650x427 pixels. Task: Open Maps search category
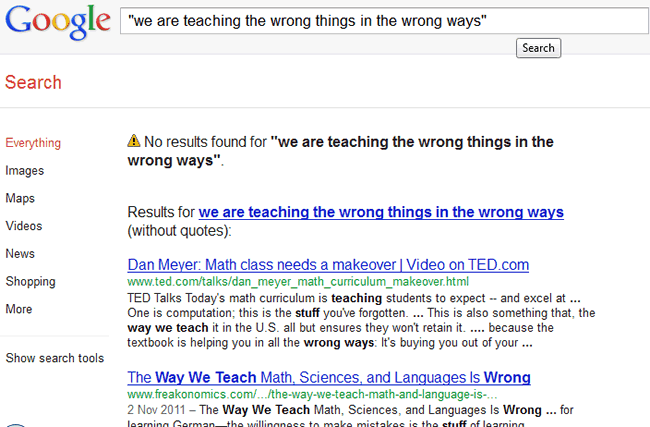coord(22,199)
